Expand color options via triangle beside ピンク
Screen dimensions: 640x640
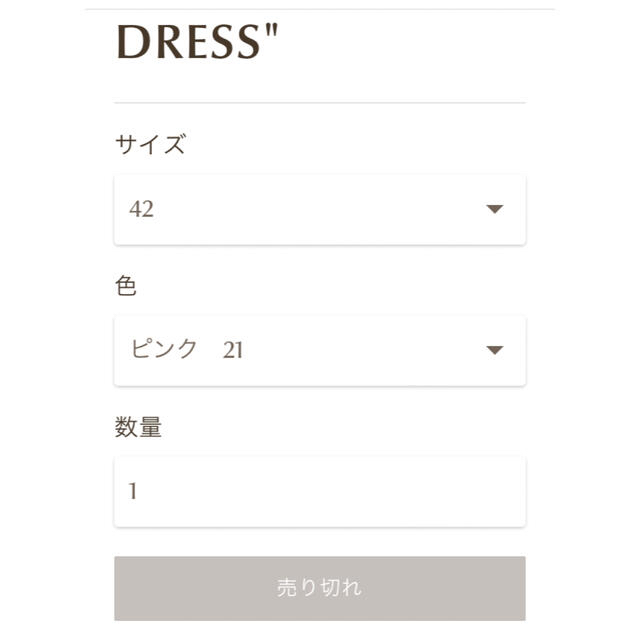(x=495, y=350)
